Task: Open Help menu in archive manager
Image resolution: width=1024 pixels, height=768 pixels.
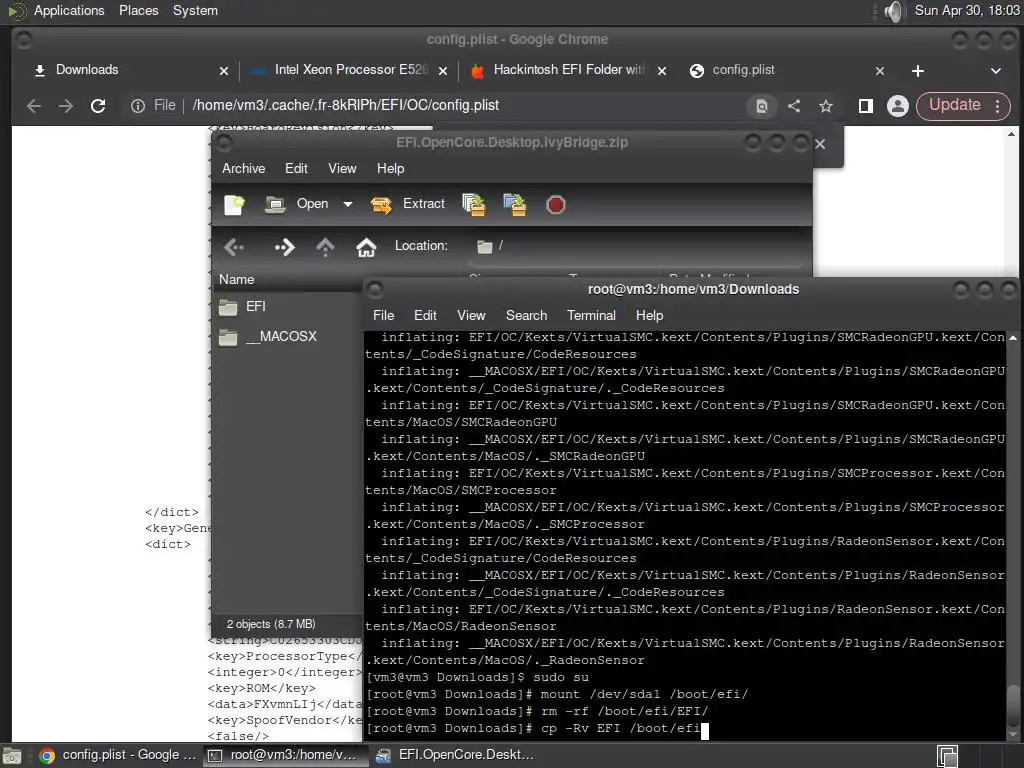Action: pos(391,168)
